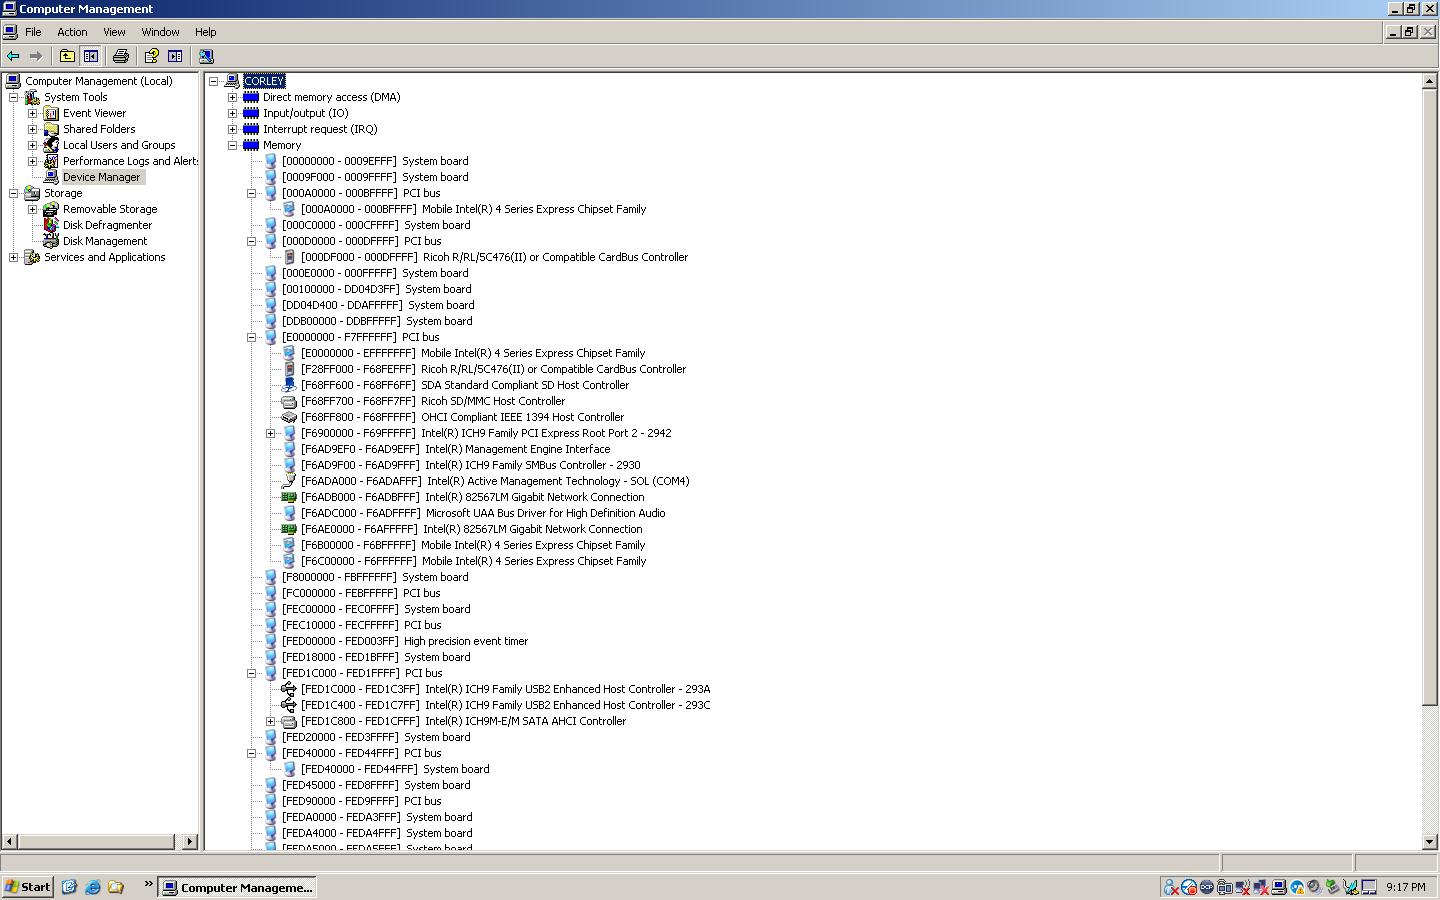Click the Scan for hardware changes icon
The width and height of the screenshot is (1440, 900).
[206, 56]
